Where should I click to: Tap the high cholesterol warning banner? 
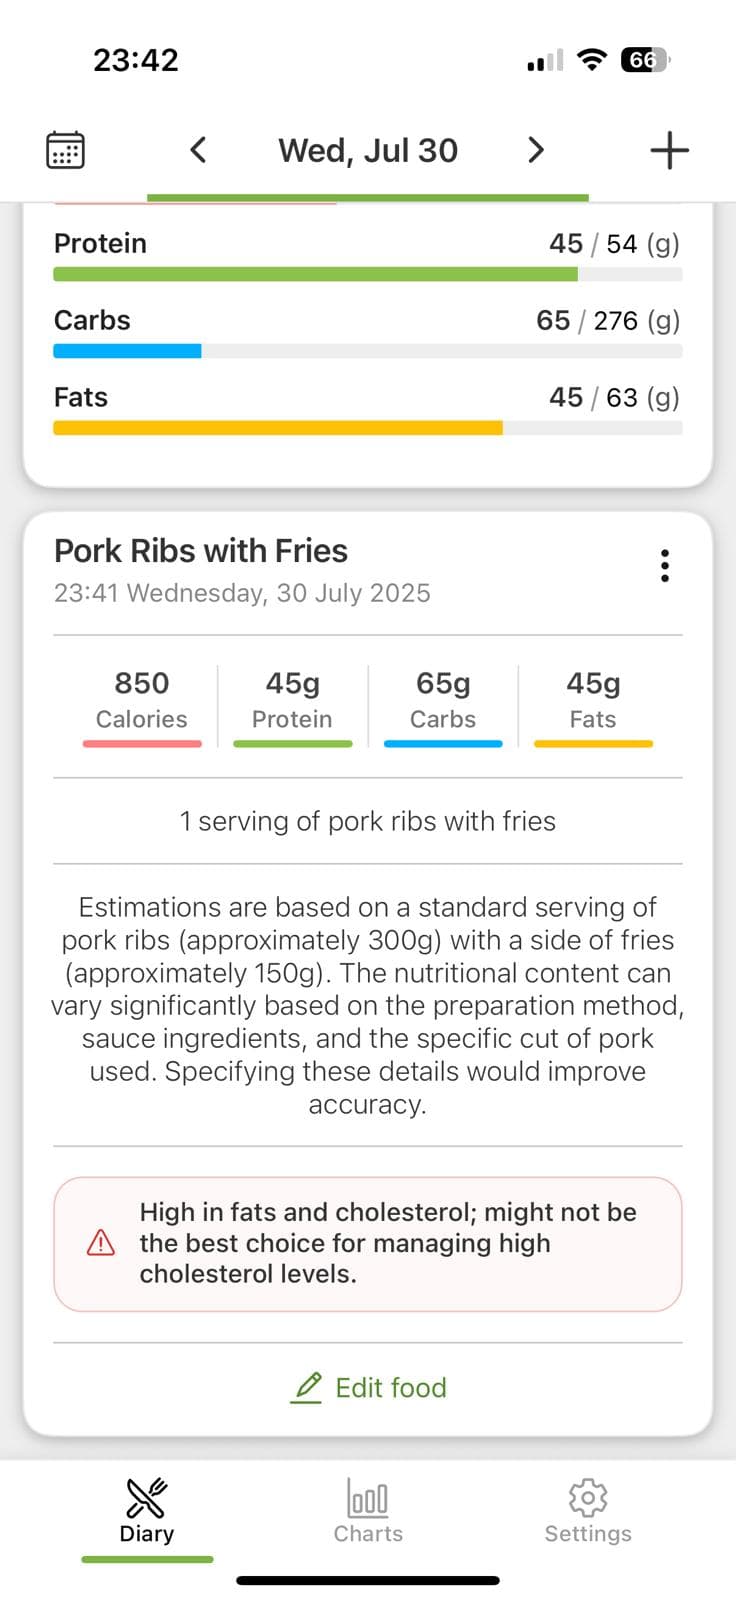(368, 1243)
